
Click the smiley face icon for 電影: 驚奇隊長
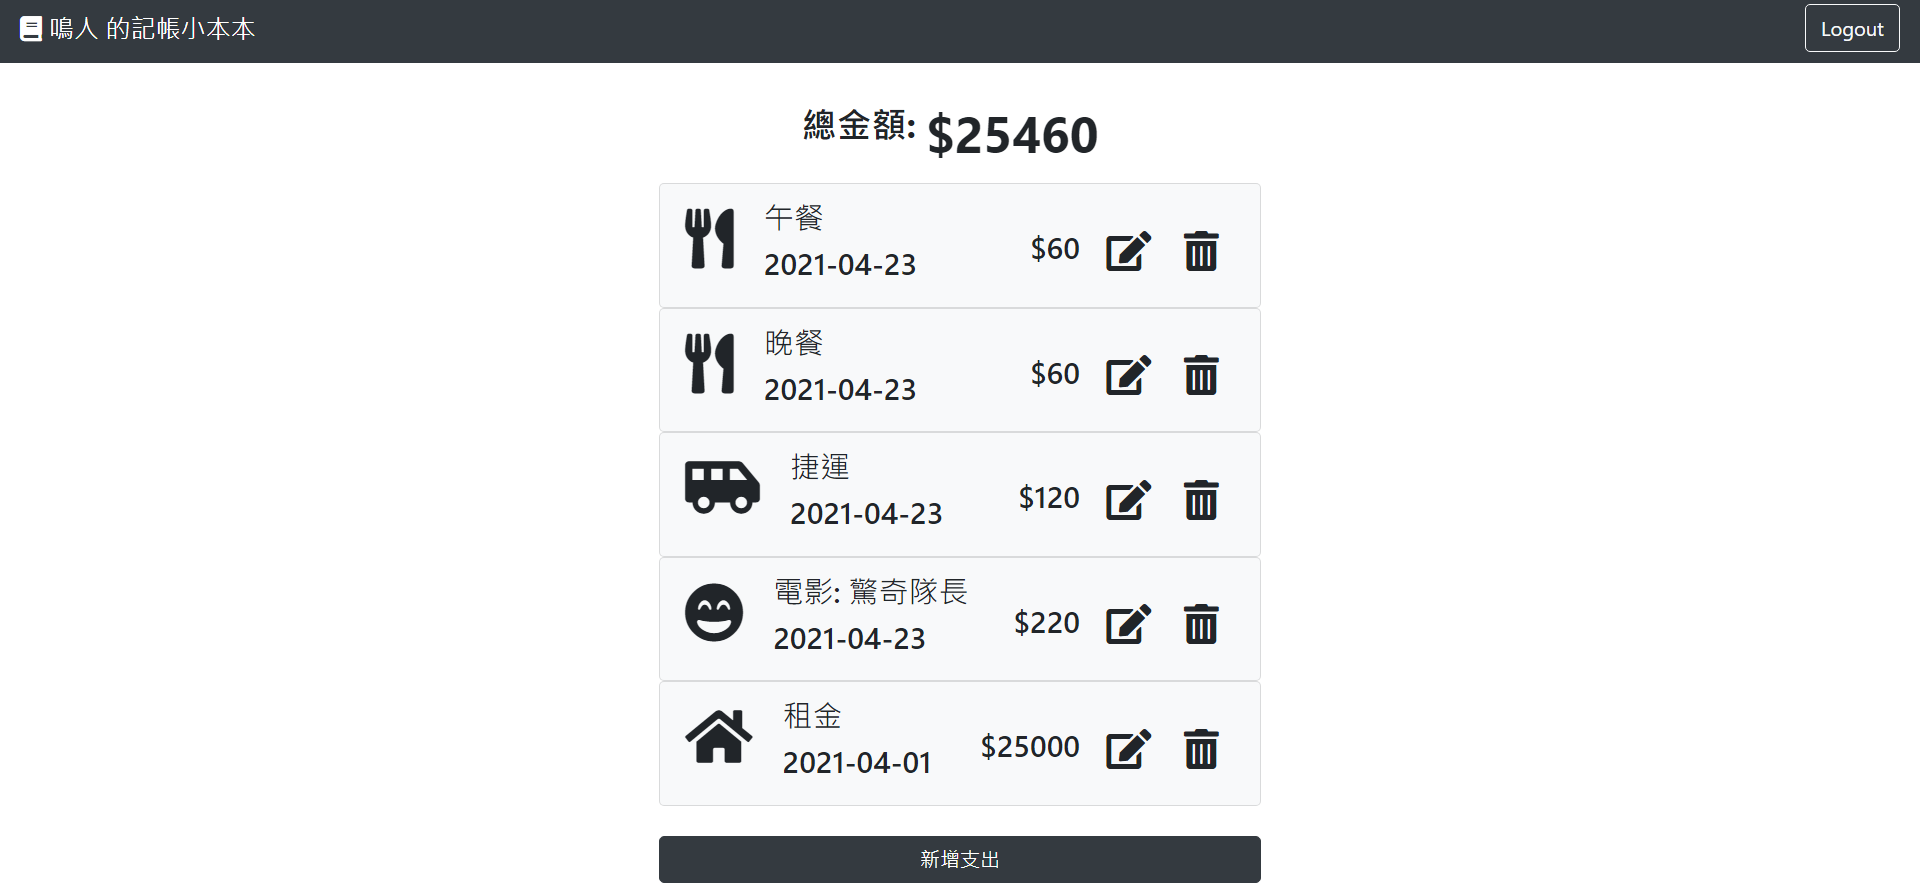714,612
